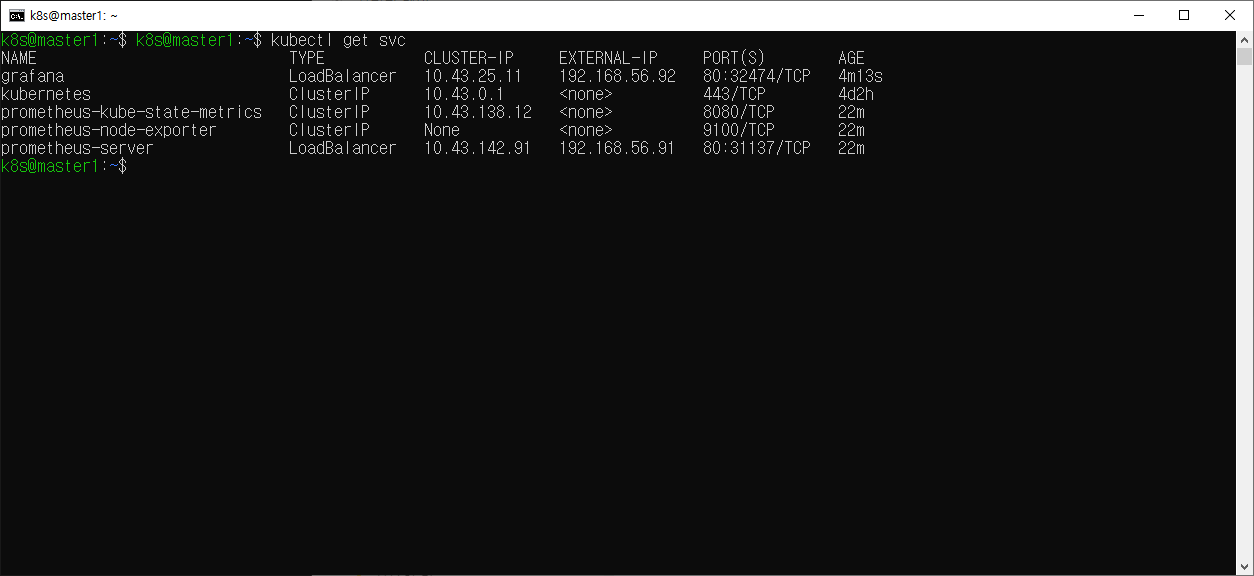Viewport: 1254px width, 576px height.
Task: Click the prometheus-kube-state-metrics service name
Action: [131, 112]
